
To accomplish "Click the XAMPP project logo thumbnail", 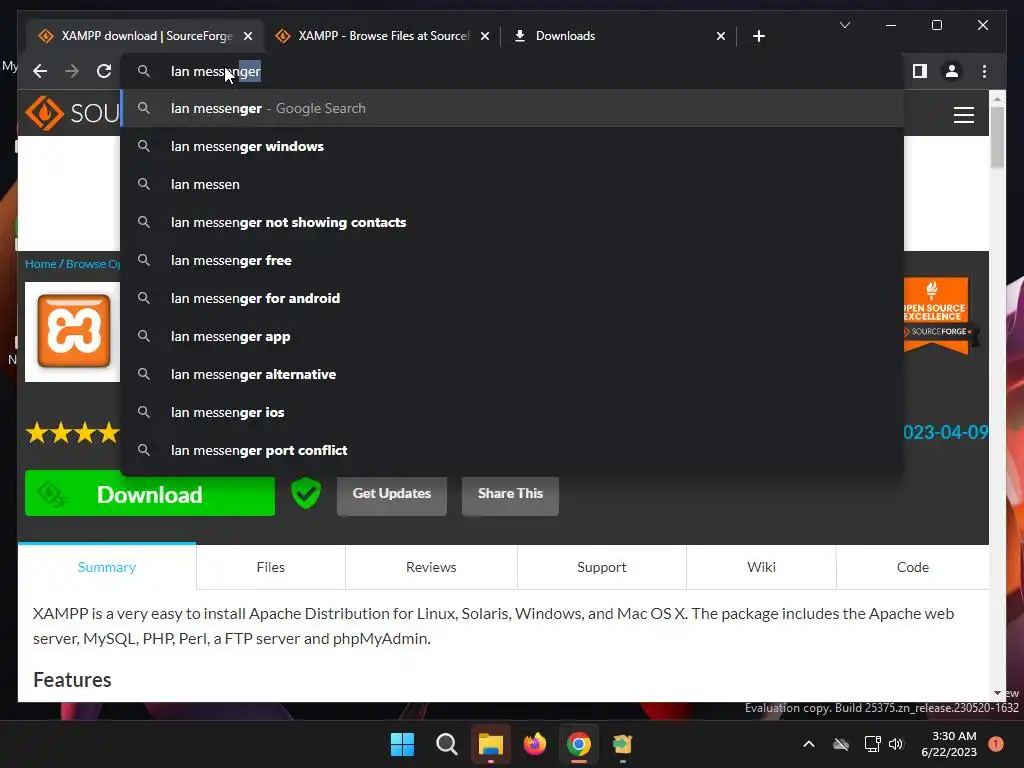I will (72, 332).
